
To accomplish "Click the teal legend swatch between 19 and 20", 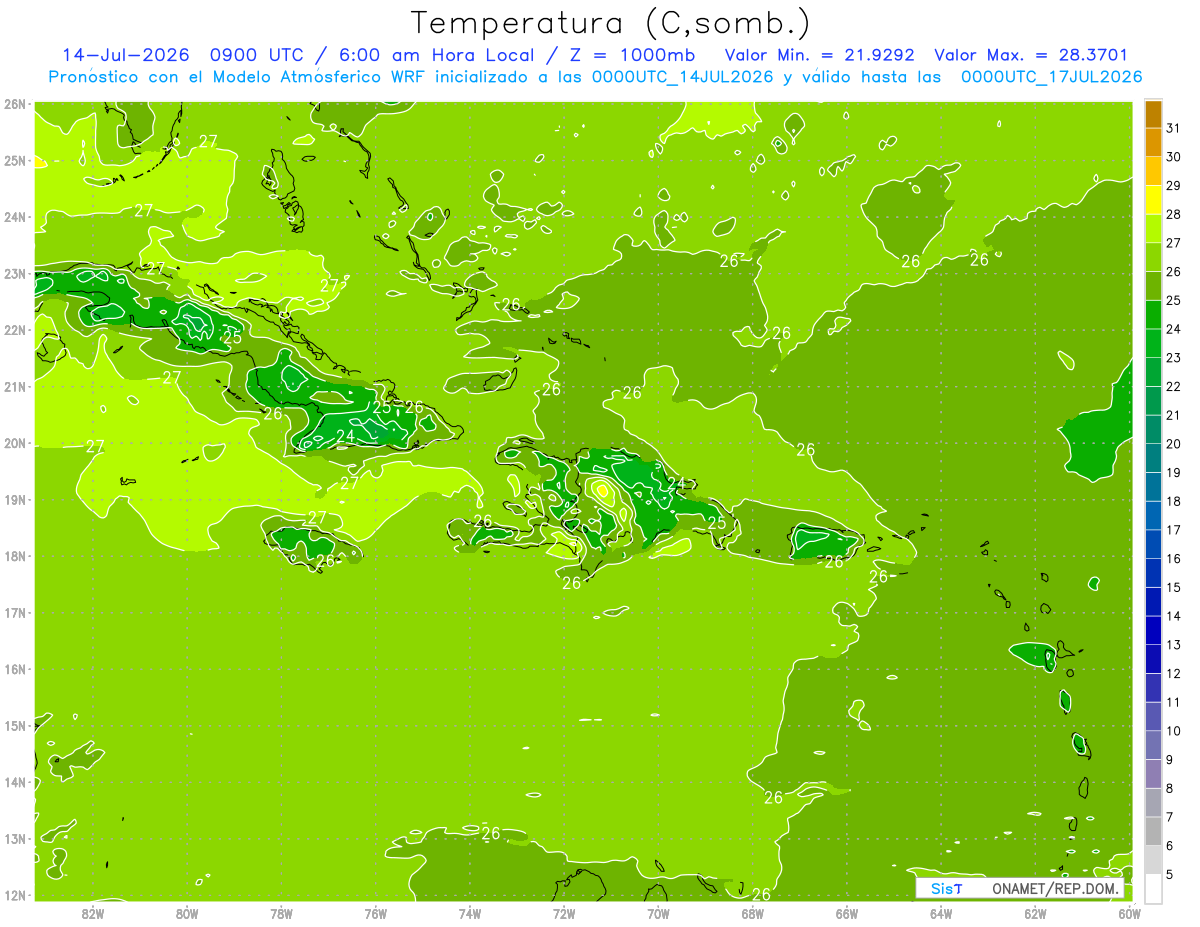I will click(1153, 458).
